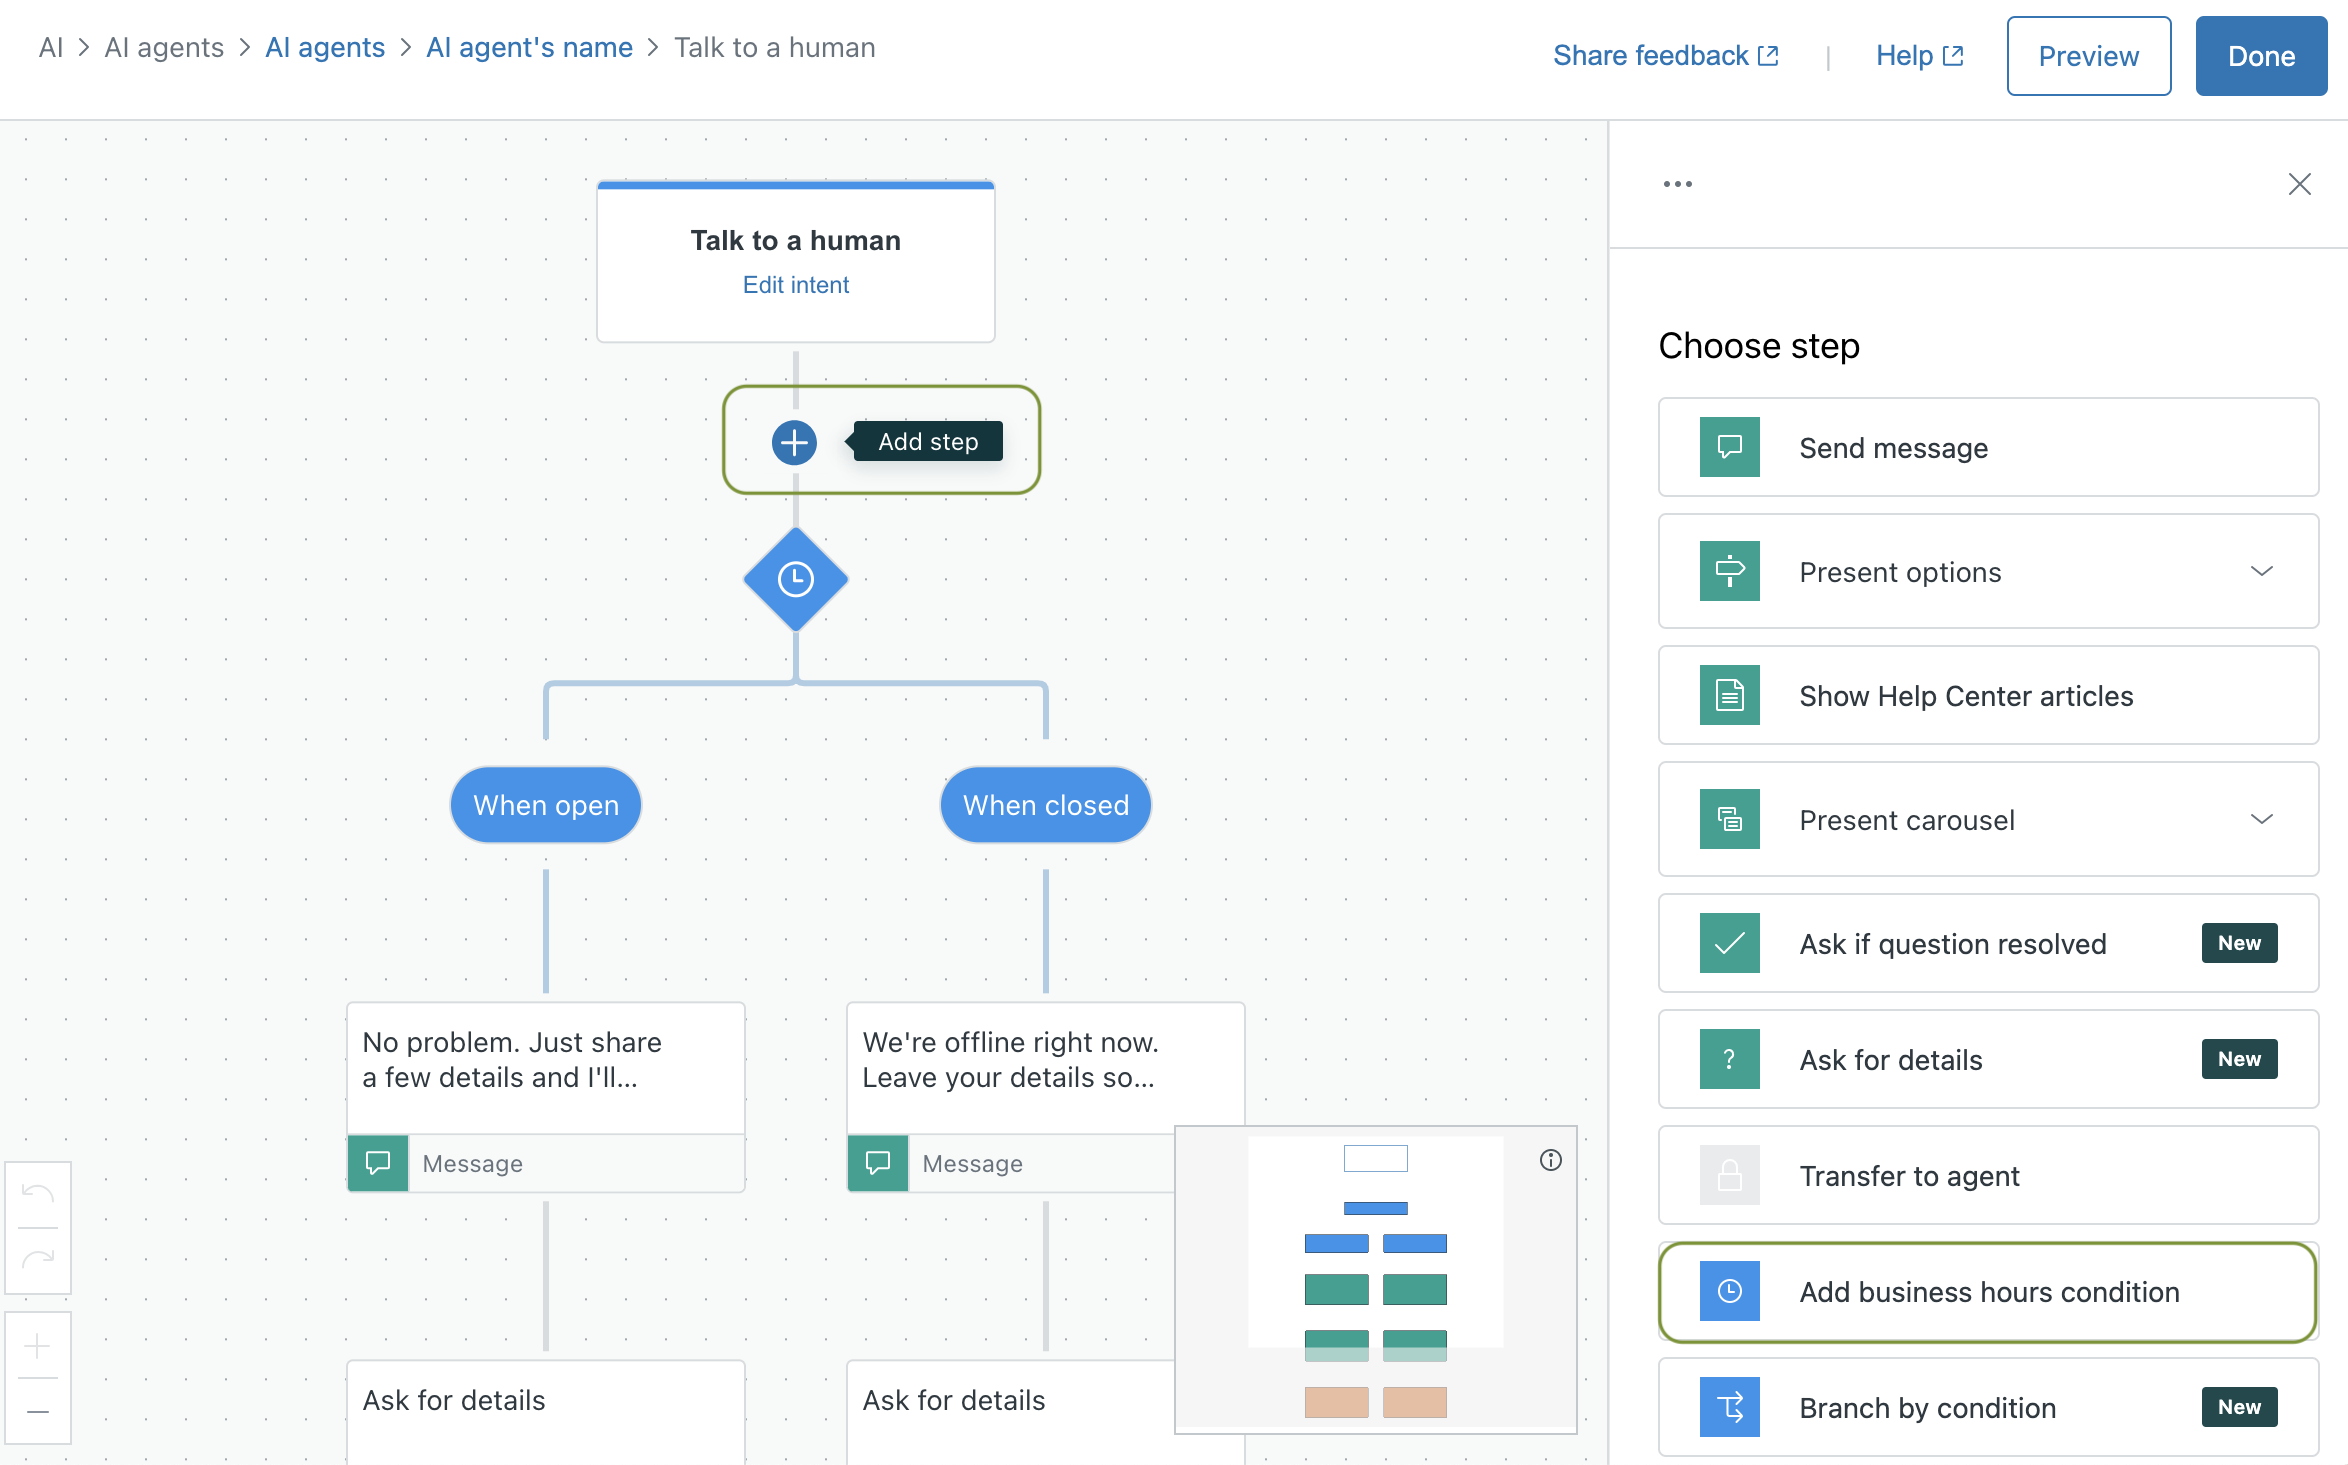Select the When closed branch pill
This screenshot has width=2348, height=1465.
click(x=1045, y=805)
